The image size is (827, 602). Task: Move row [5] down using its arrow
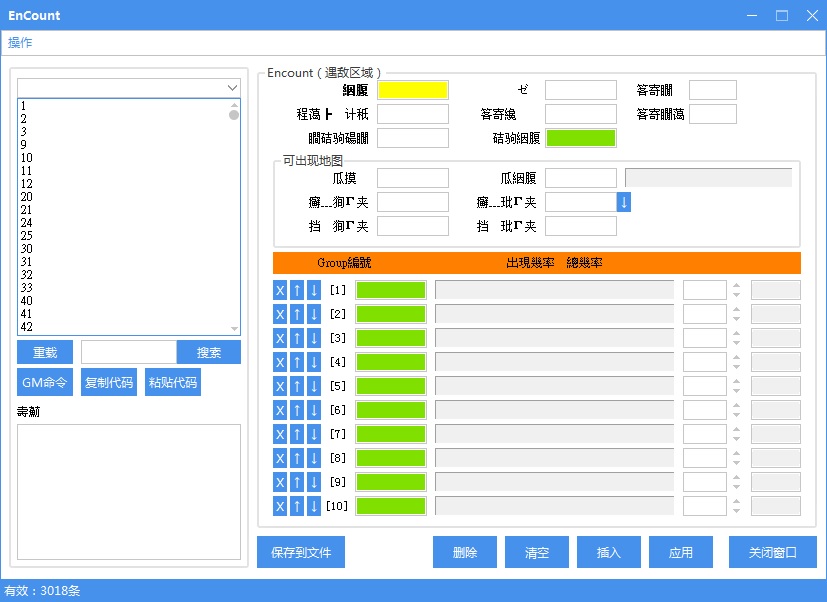[314, 386]
